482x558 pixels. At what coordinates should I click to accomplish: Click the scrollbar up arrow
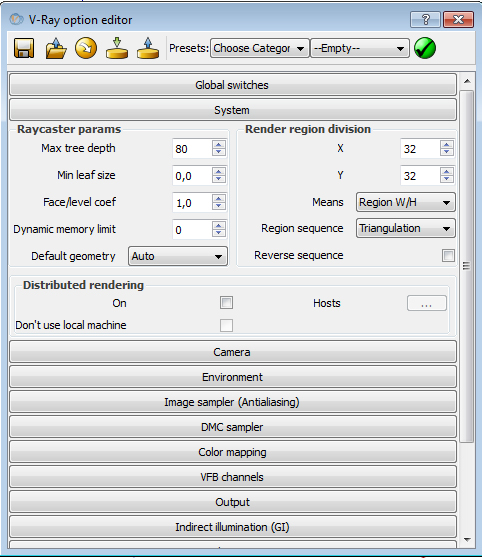467,81
